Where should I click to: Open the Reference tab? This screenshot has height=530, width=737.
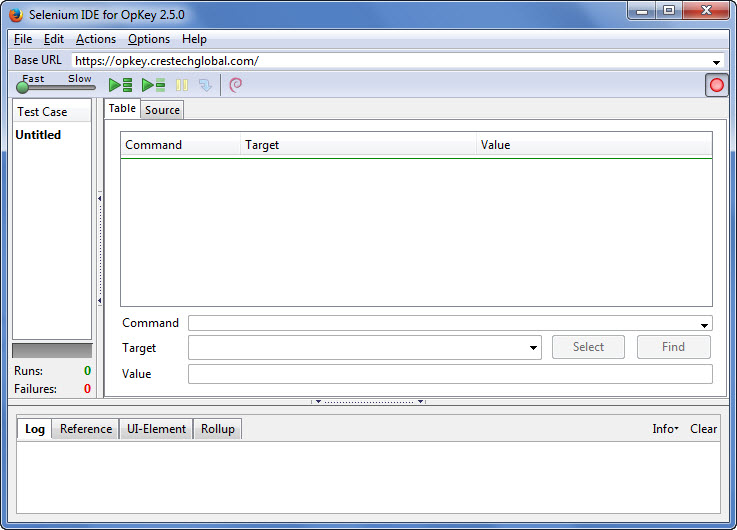pos(86,429)
